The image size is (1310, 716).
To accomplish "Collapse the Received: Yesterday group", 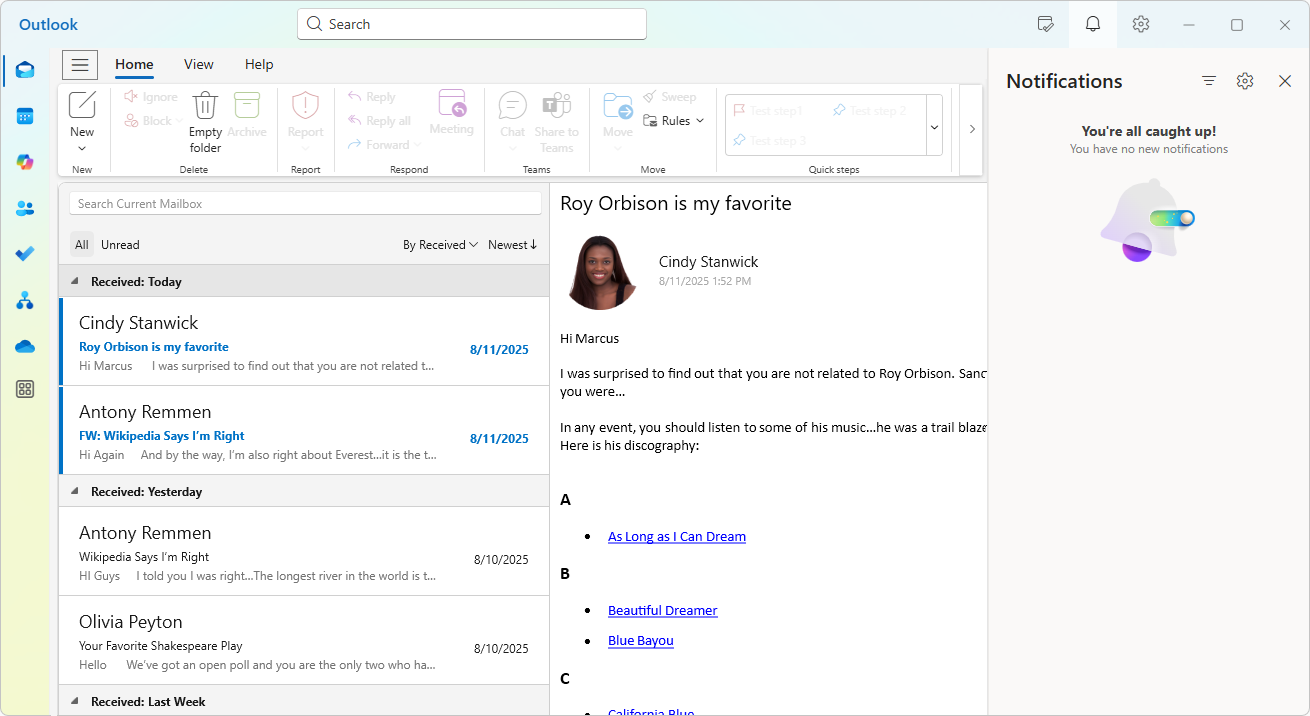I will tap(75, 492).
